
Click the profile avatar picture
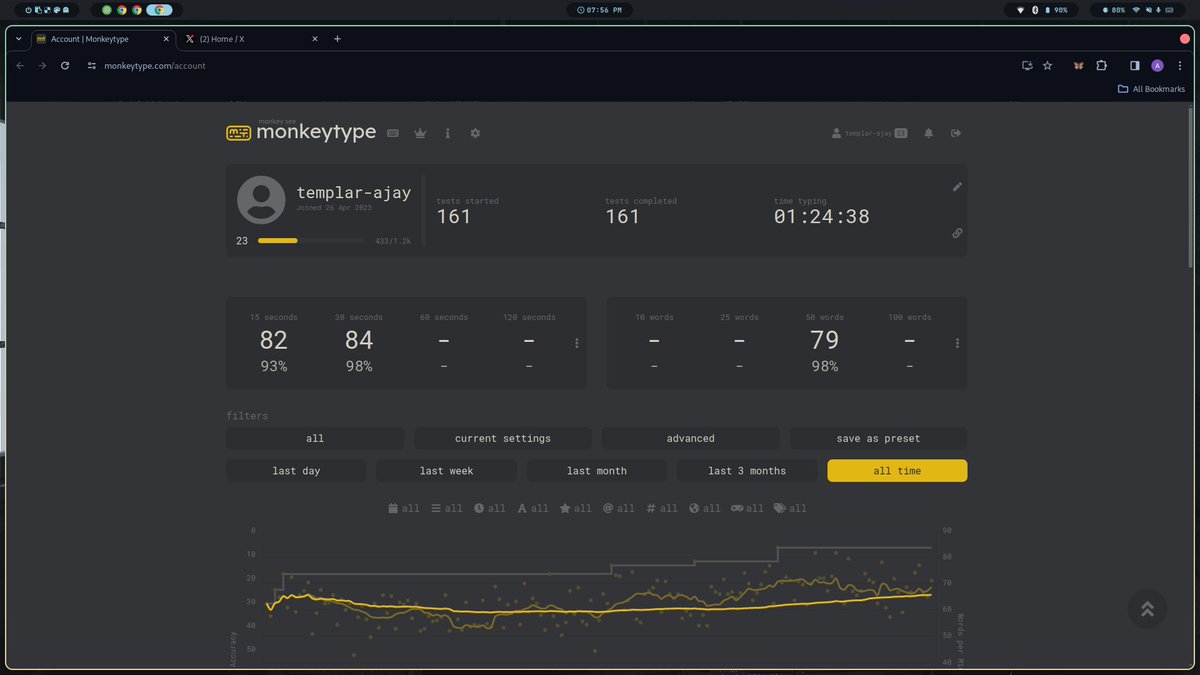coord(261,199)
